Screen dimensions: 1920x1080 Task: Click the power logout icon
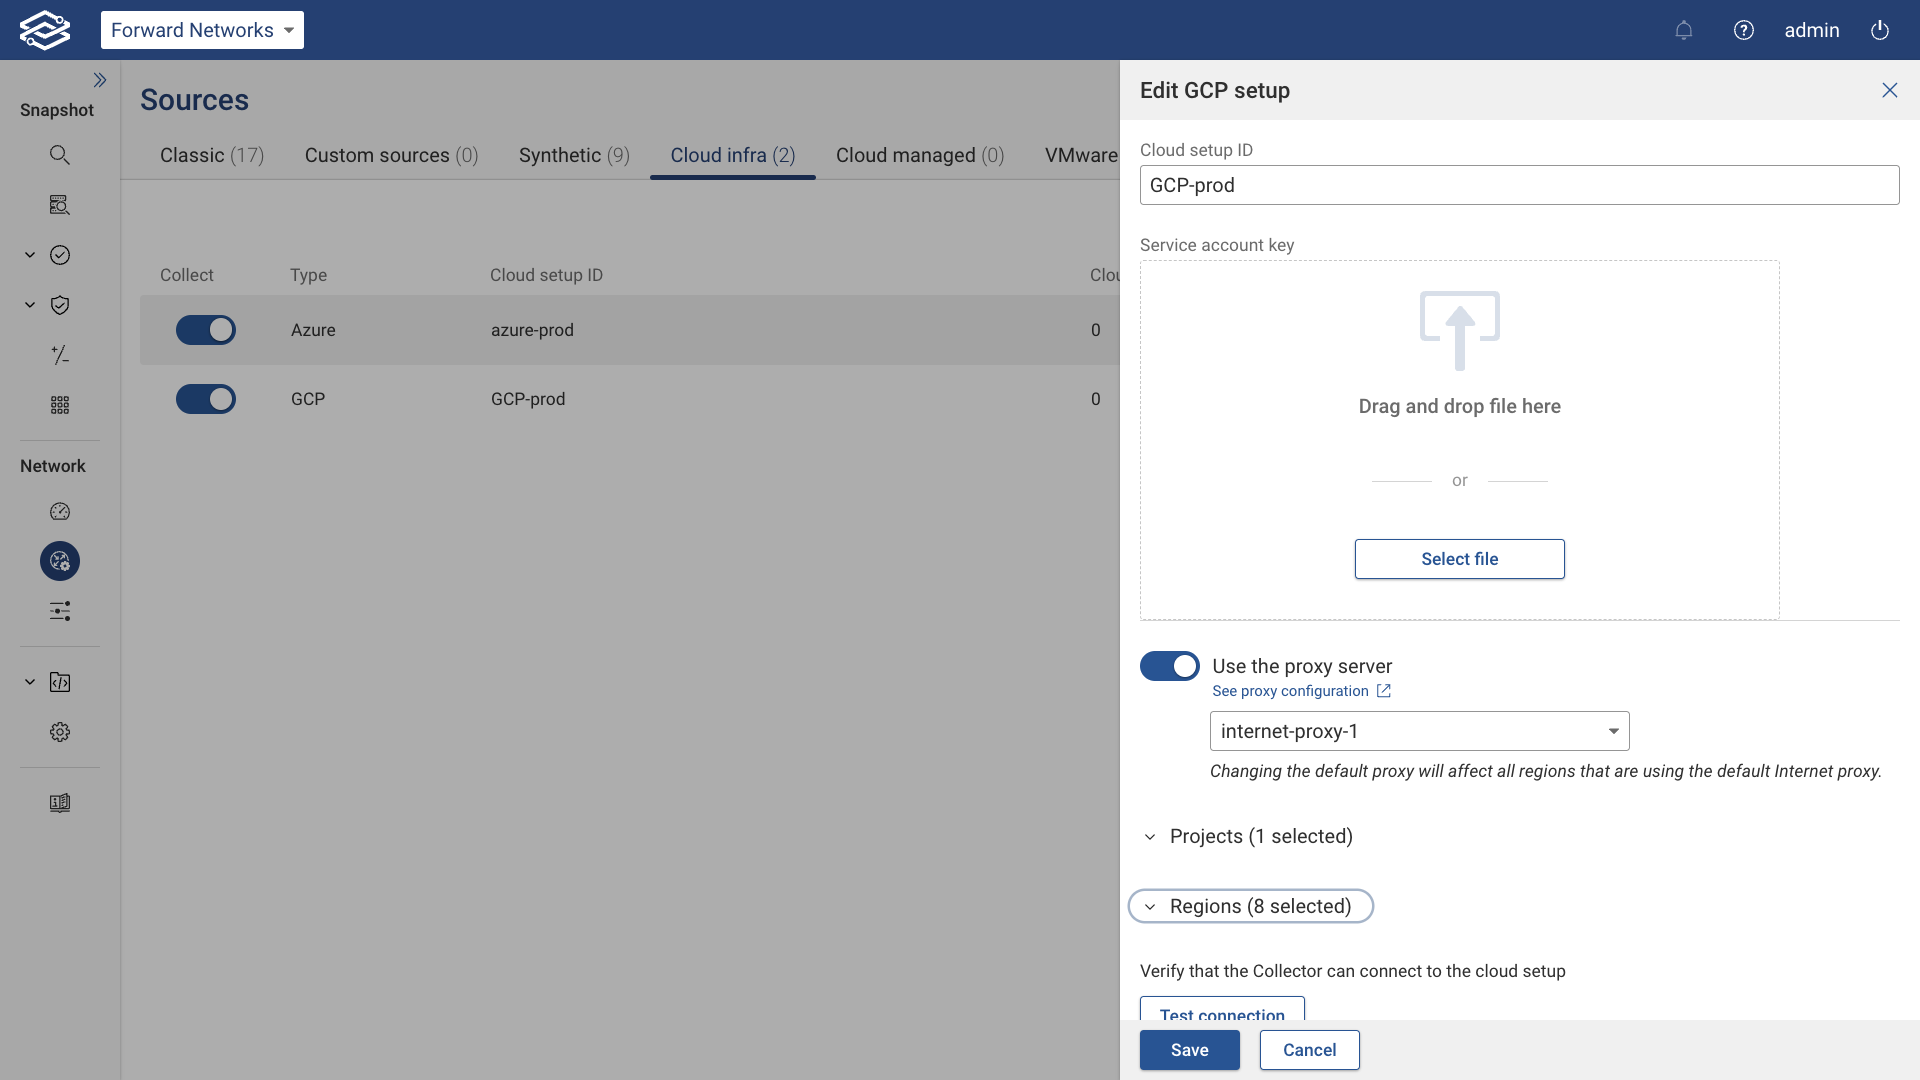(1880, 30)
